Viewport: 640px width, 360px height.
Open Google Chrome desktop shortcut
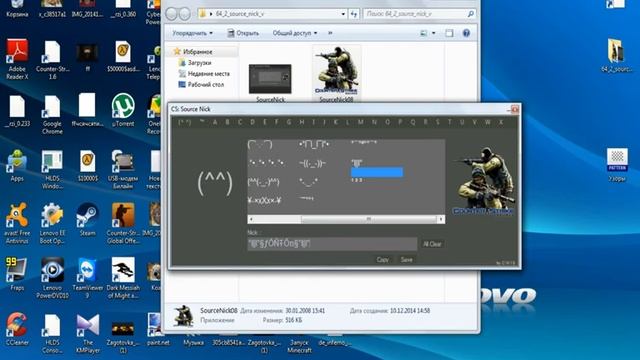[x=52, y=114]
